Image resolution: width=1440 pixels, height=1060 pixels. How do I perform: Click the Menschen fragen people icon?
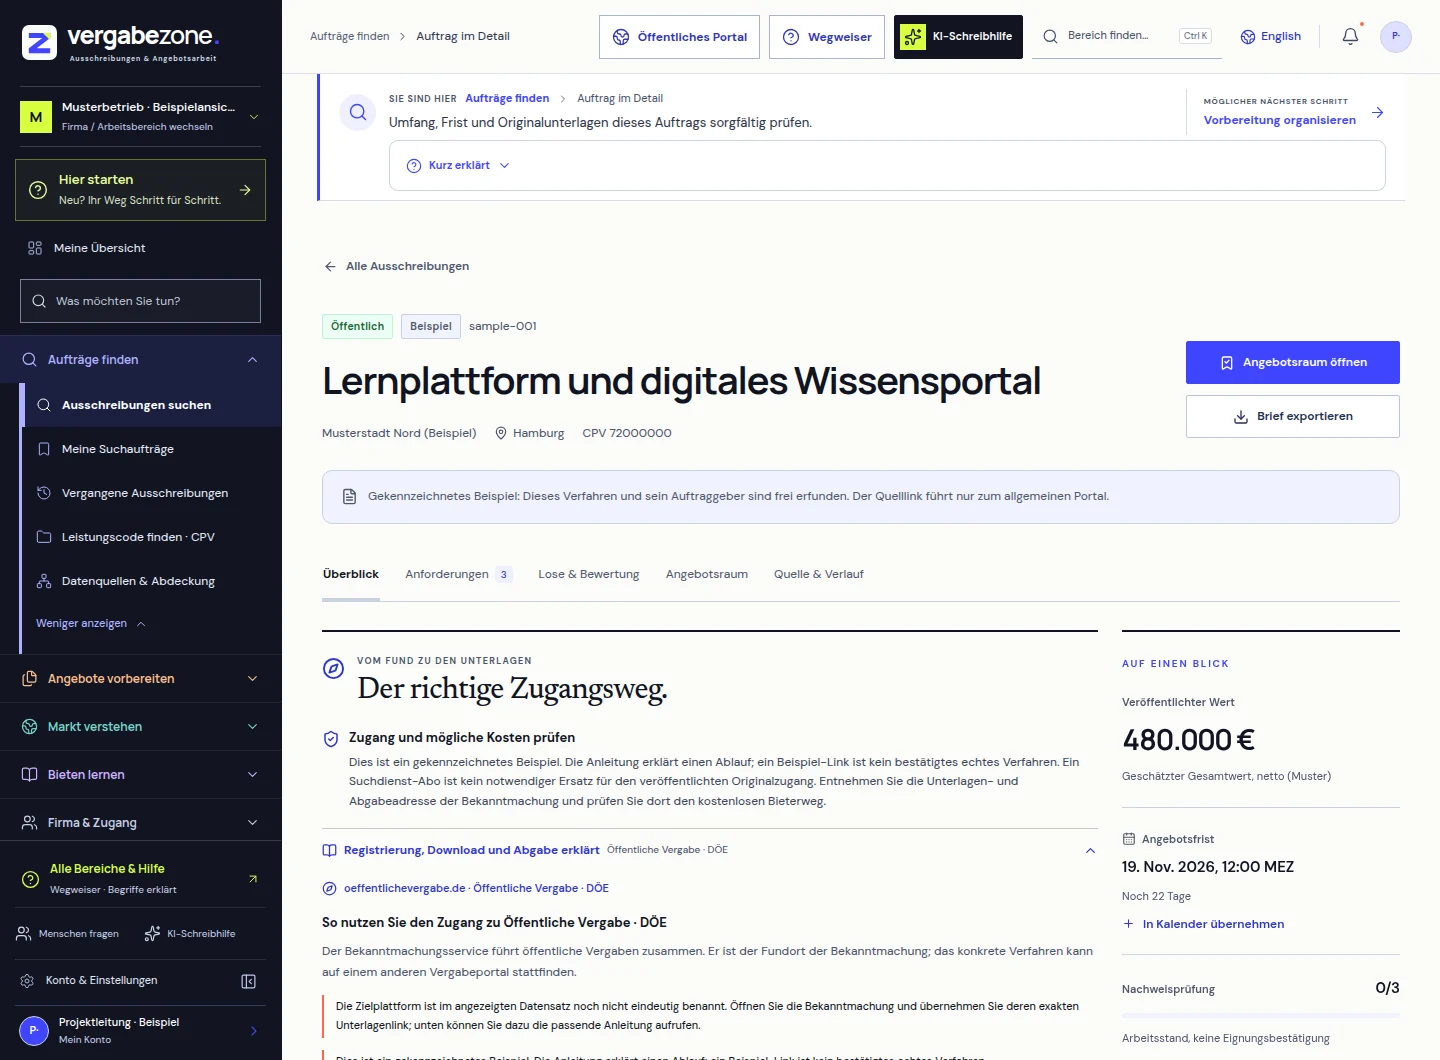click(24, 934)
